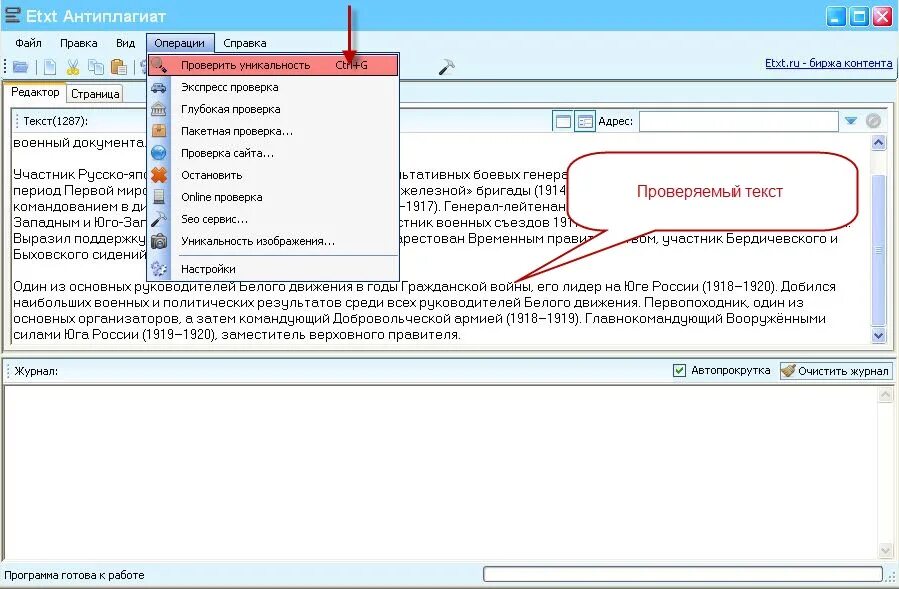Click car icon next to Экспресс проверка
This screenshot has width=899, height=589.
click(159, 87)
